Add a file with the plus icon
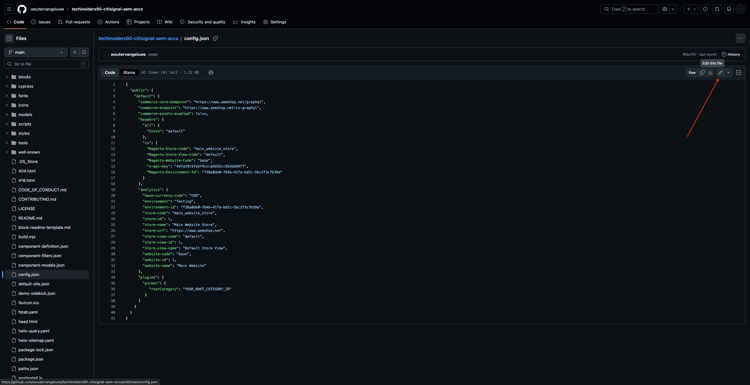This screenshot has height=385, width=750. click(75, 52)
